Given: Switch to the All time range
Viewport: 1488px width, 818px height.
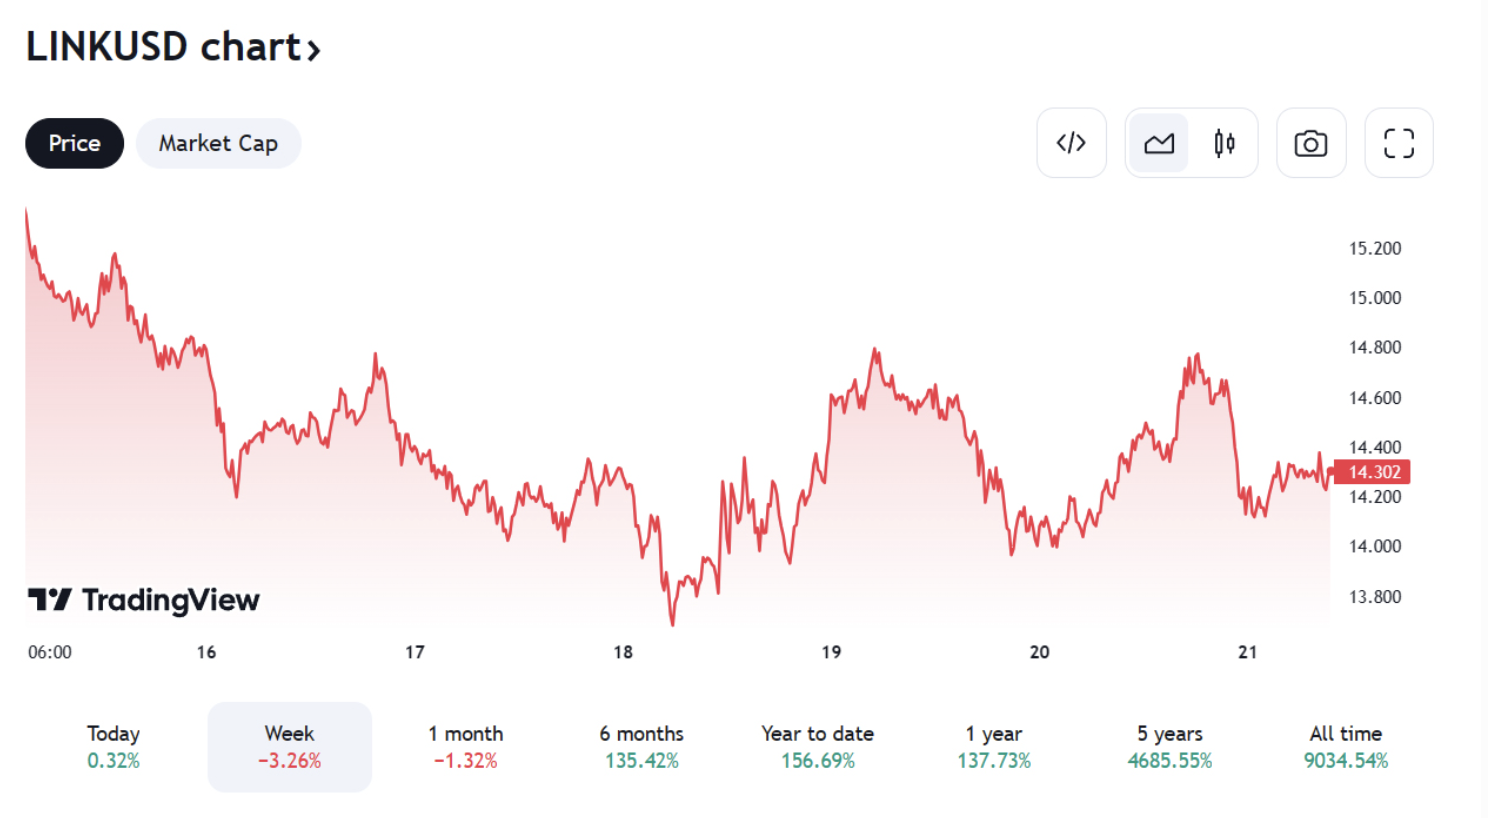Looking at the screenshot, I should 1346,746.
